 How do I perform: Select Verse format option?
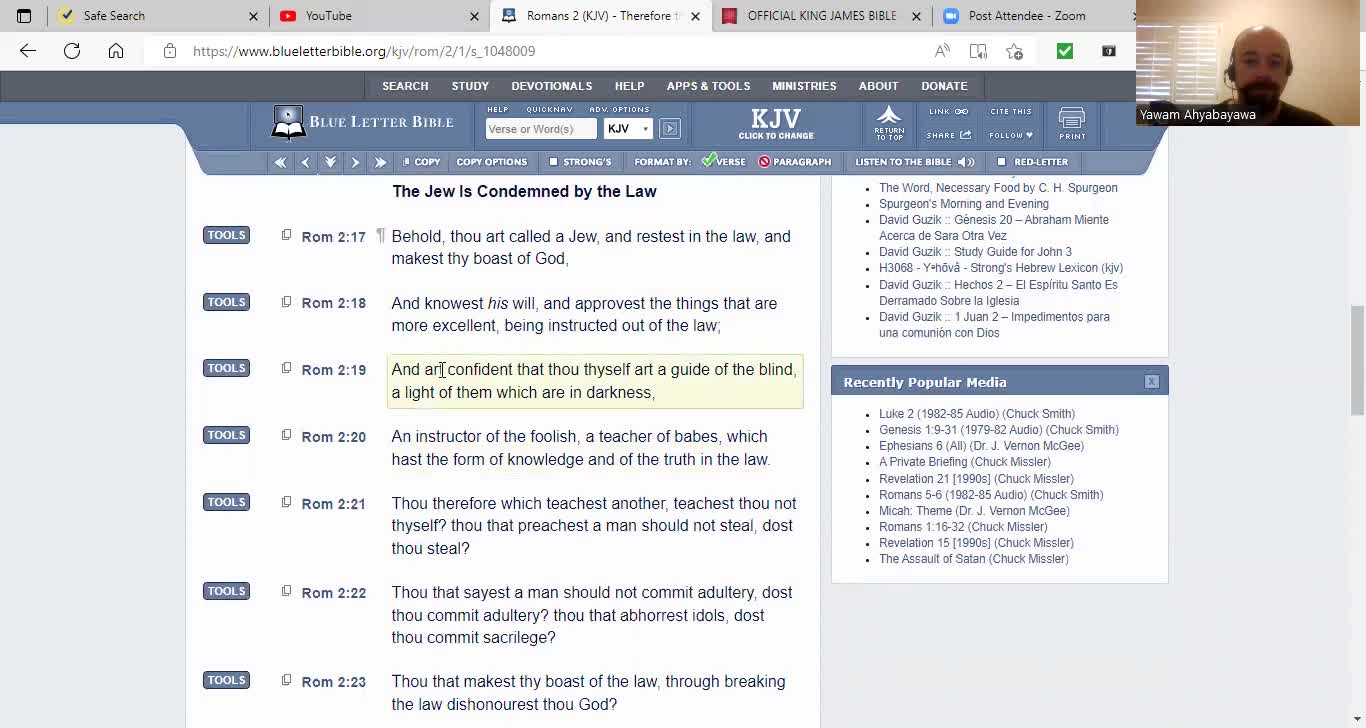[x=723, y=162]
